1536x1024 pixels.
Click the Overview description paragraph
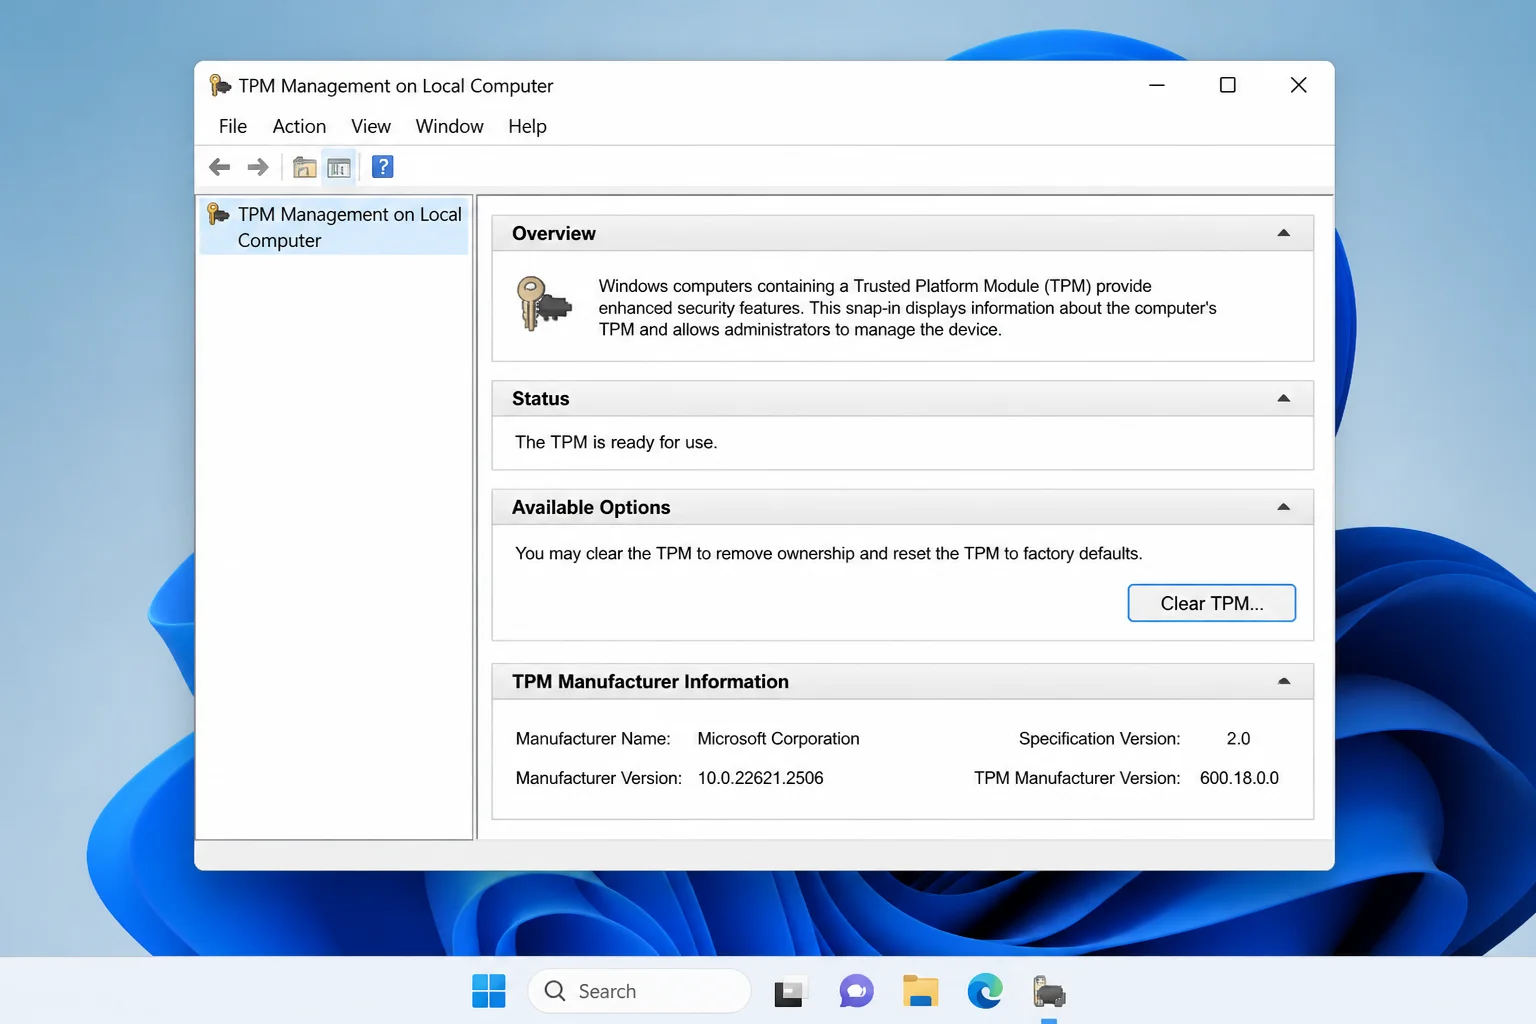(x=907, y=308)
